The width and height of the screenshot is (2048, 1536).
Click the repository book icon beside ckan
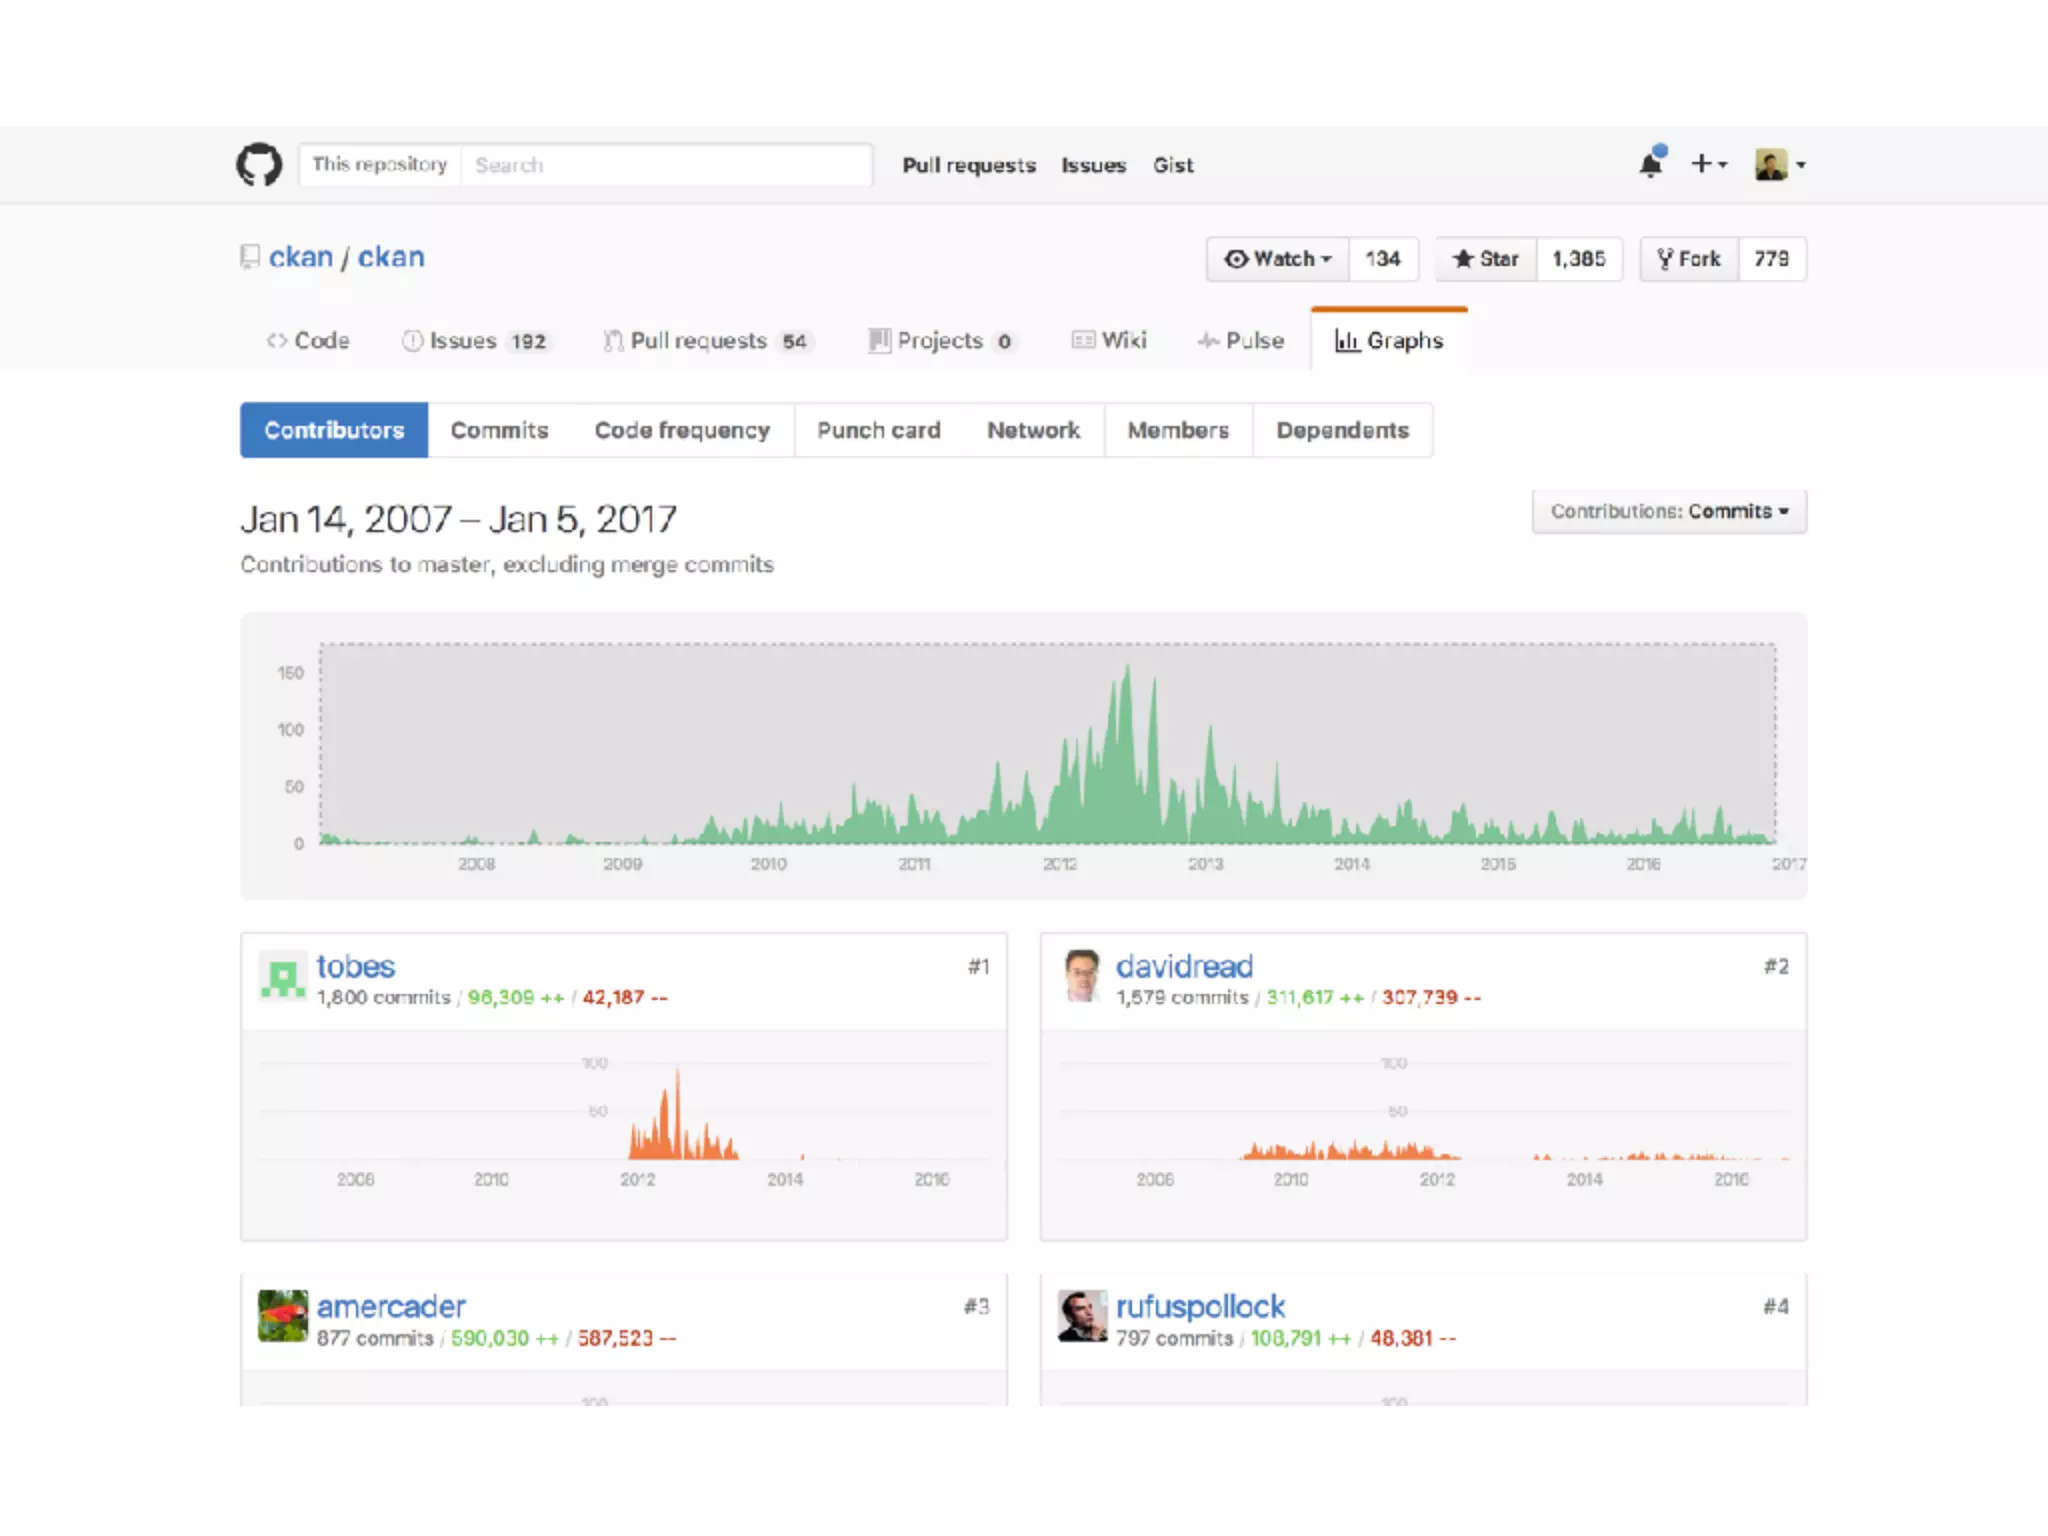250,258
